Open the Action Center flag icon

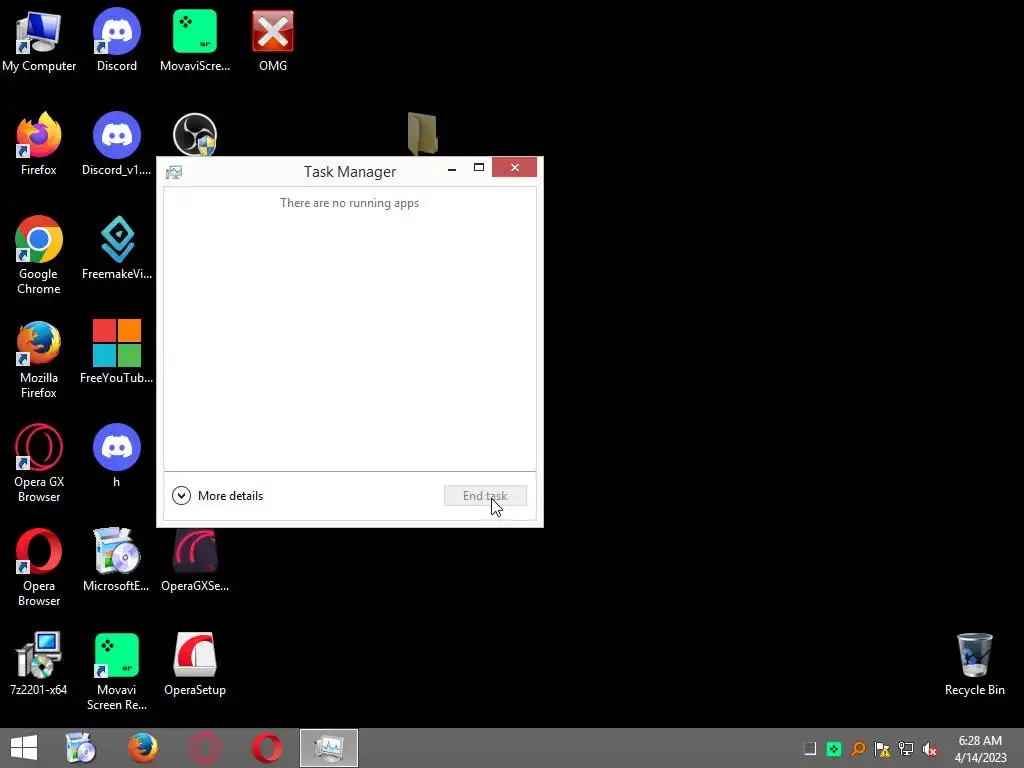click(882, 749)
